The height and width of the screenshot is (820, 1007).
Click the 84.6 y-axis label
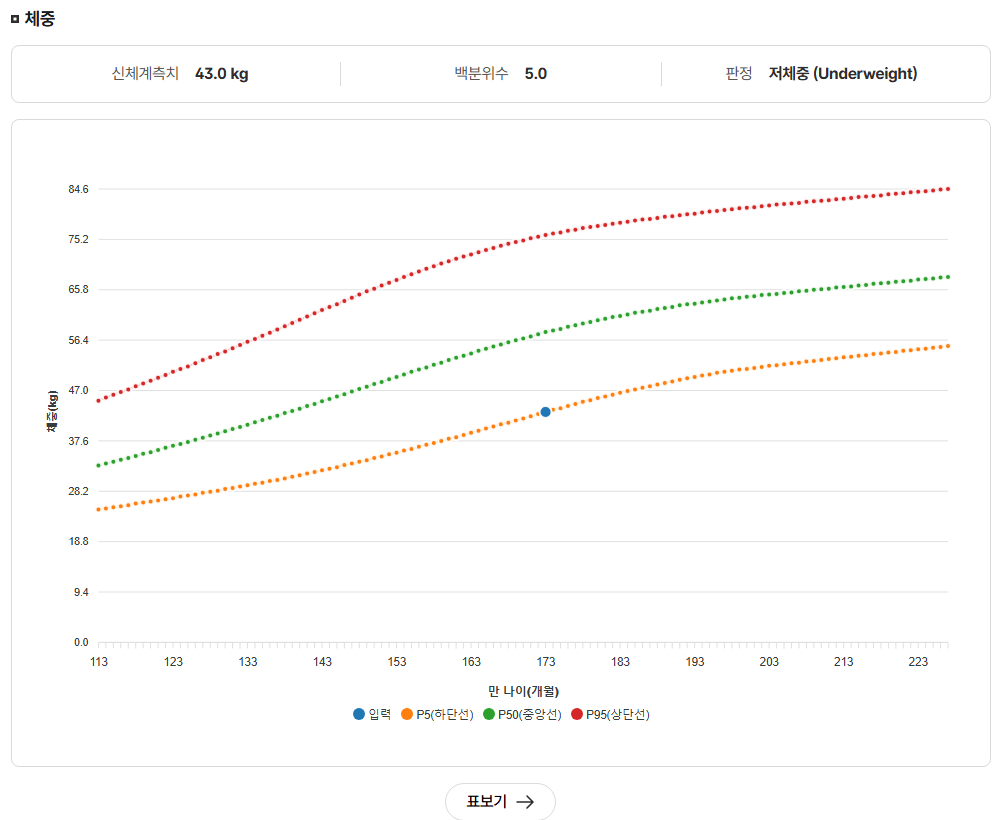[x=78, y=189]
